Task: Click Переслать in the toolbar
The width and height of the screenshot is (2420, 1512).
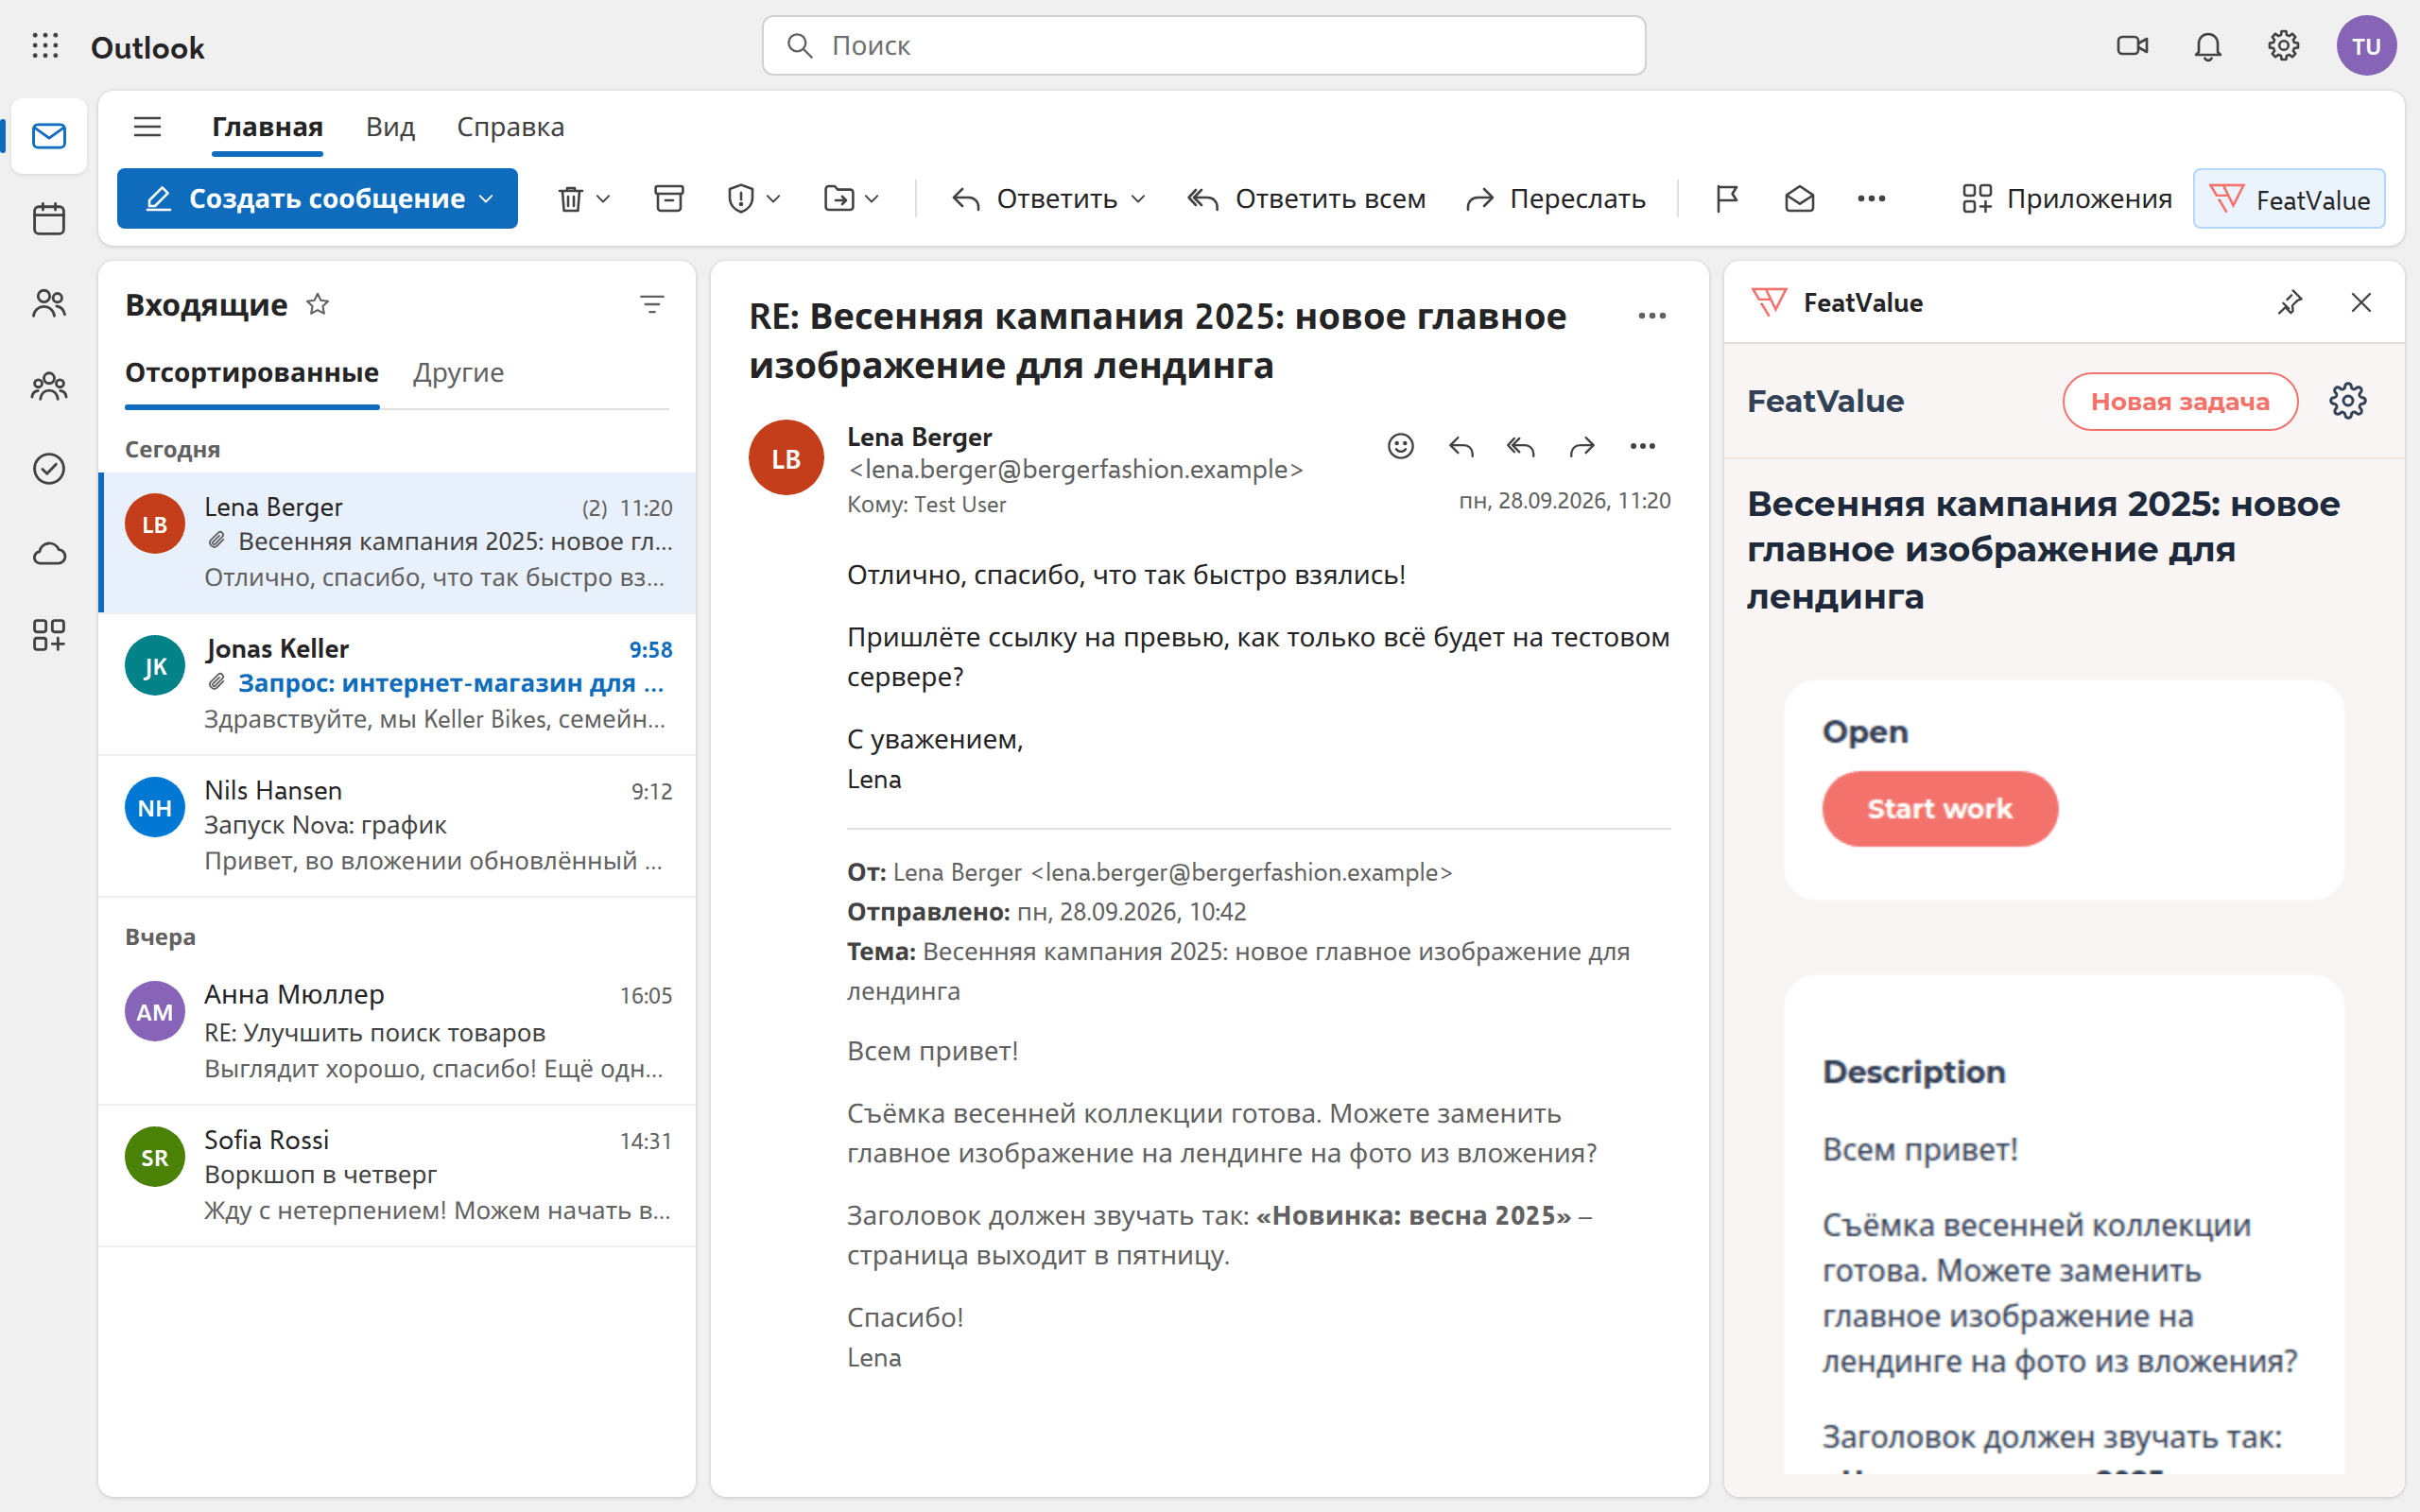Action: point(1555,199)
